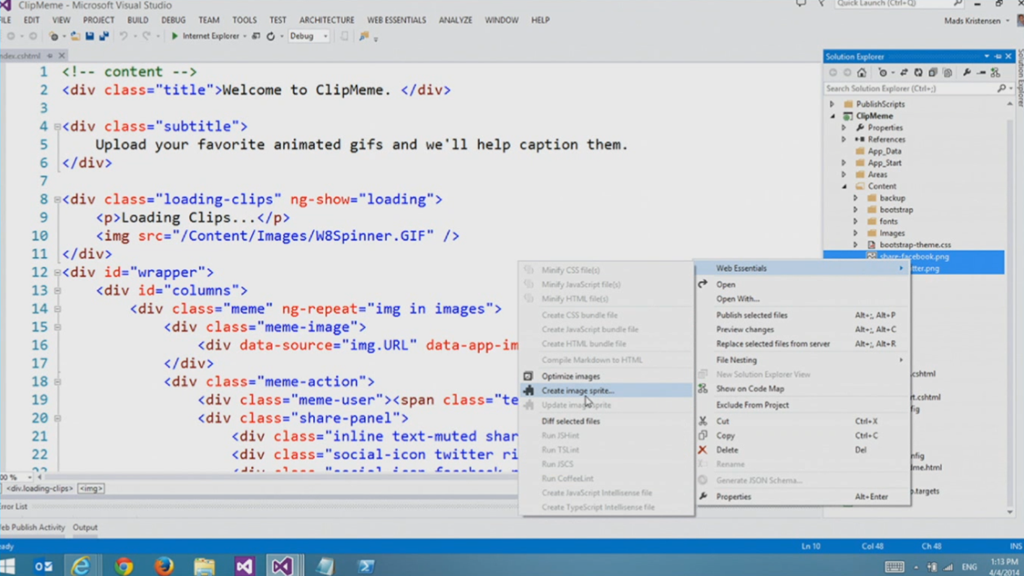Click the wrench Properties icon in Solution Explorer toolbar
The width and height of the screenshot is (1024, 576).
tap(967, 72)
